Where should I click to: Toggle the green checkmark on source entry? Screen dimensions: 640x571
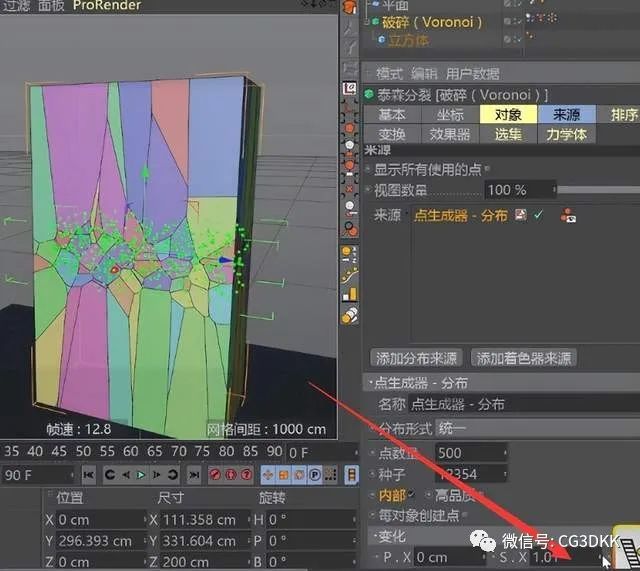pos(539,215)
